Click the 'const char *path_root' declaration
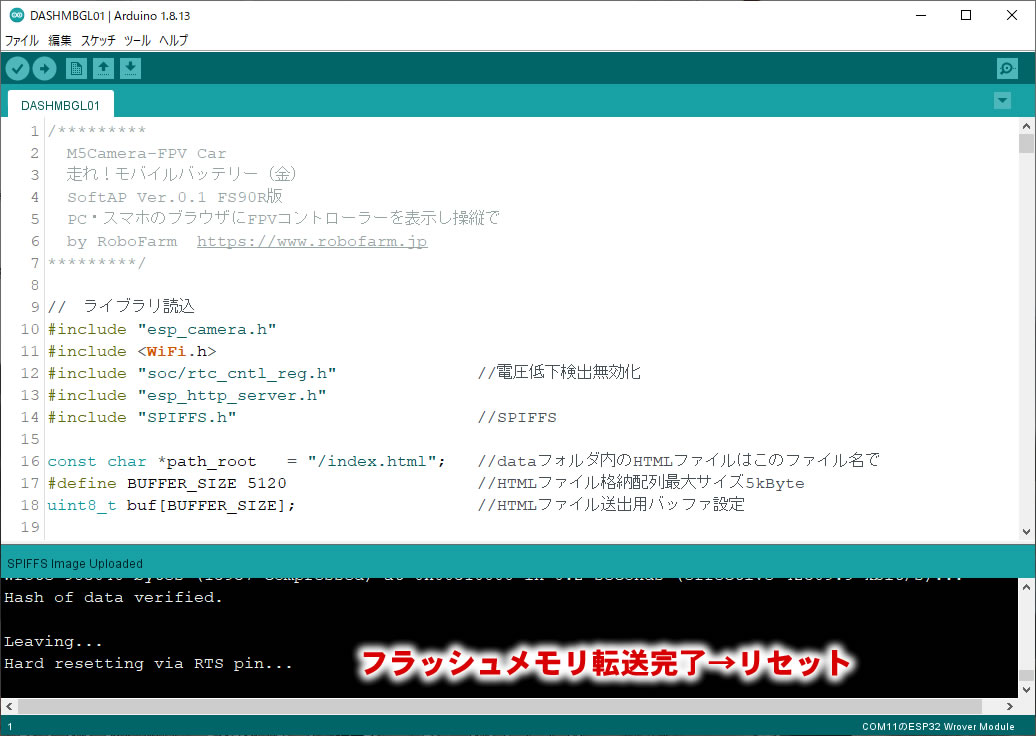This screenshot has width=1036, height=736. pyautogui.click(x=152, y=461)
